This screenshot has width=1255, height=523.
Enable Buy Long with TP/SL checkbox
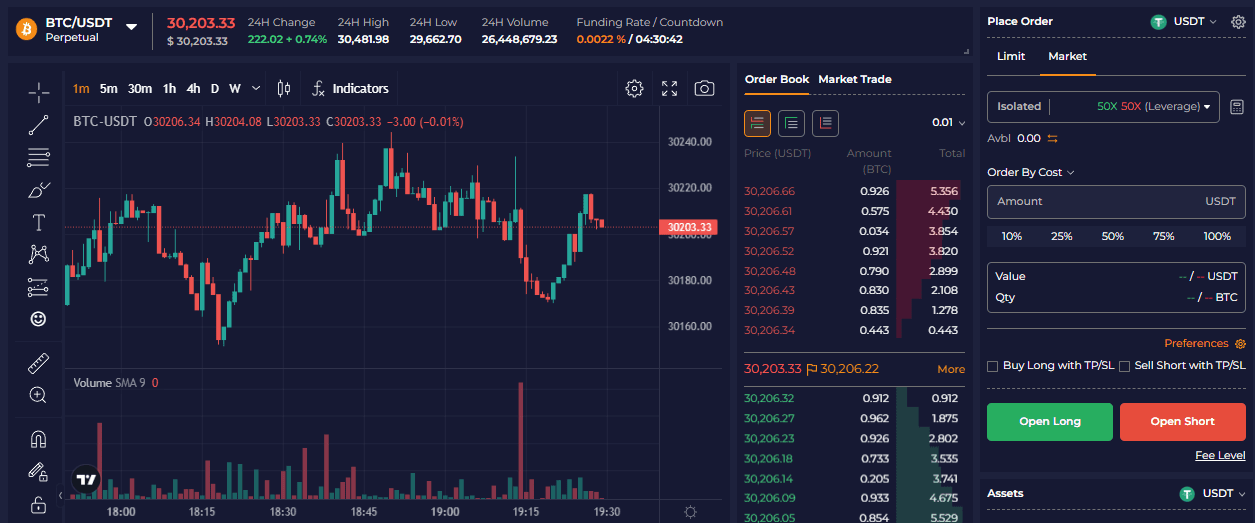click(993, 366)
